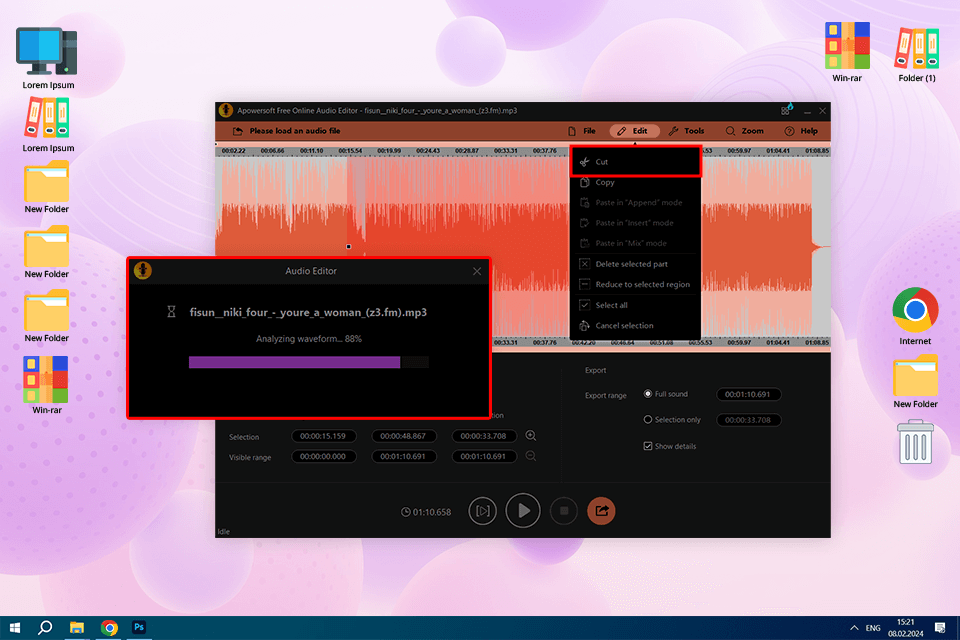The width and height of the screenshot is (960, 640).
Task: Click the 00:59.97 top ruler marker
Action: (739, 151)
